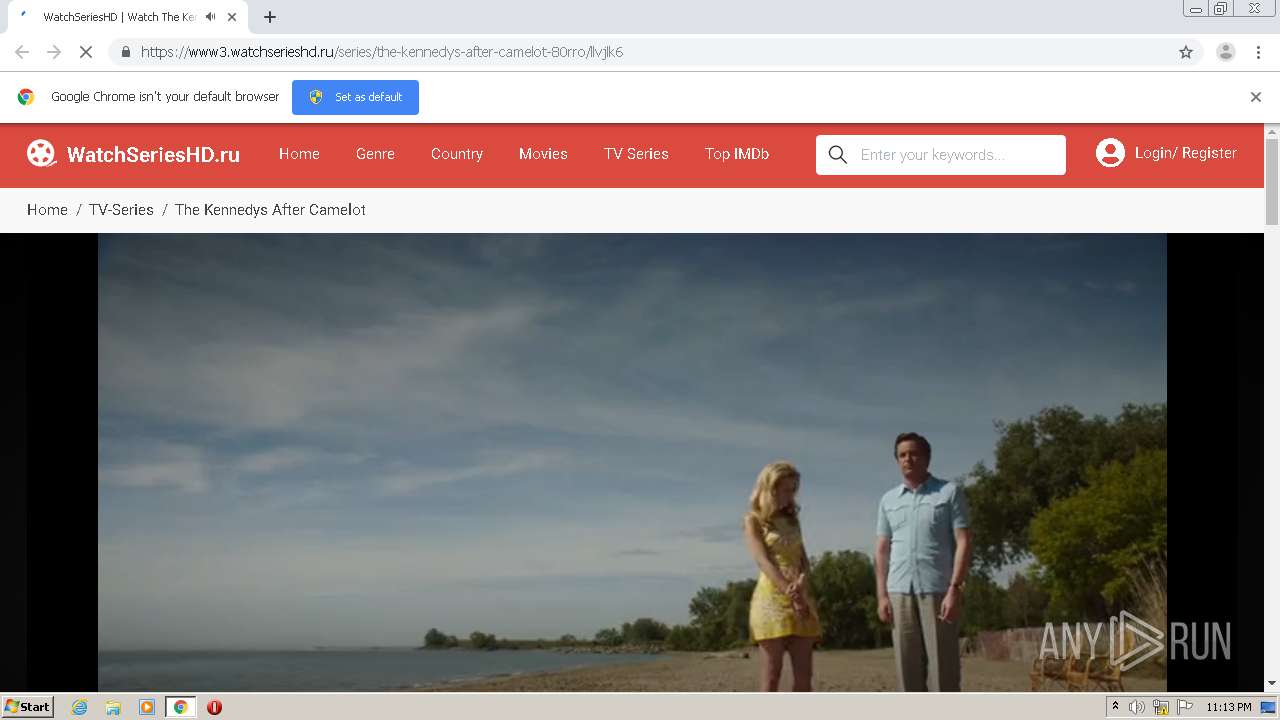1280x720 pixels.
Task: Go forward to next page
Action: tap(54, 52)
